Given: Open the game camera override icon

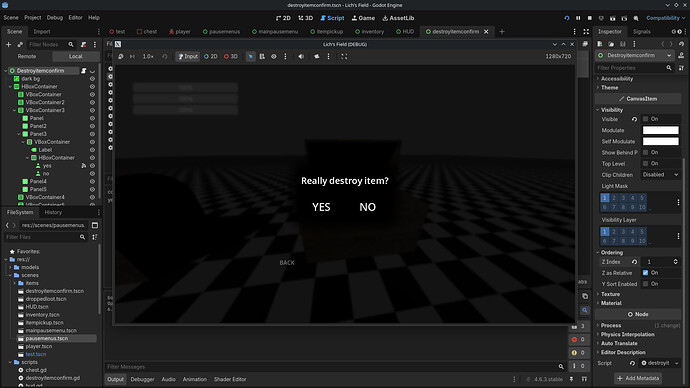Looking at the screenshot, I should point(317,56).
